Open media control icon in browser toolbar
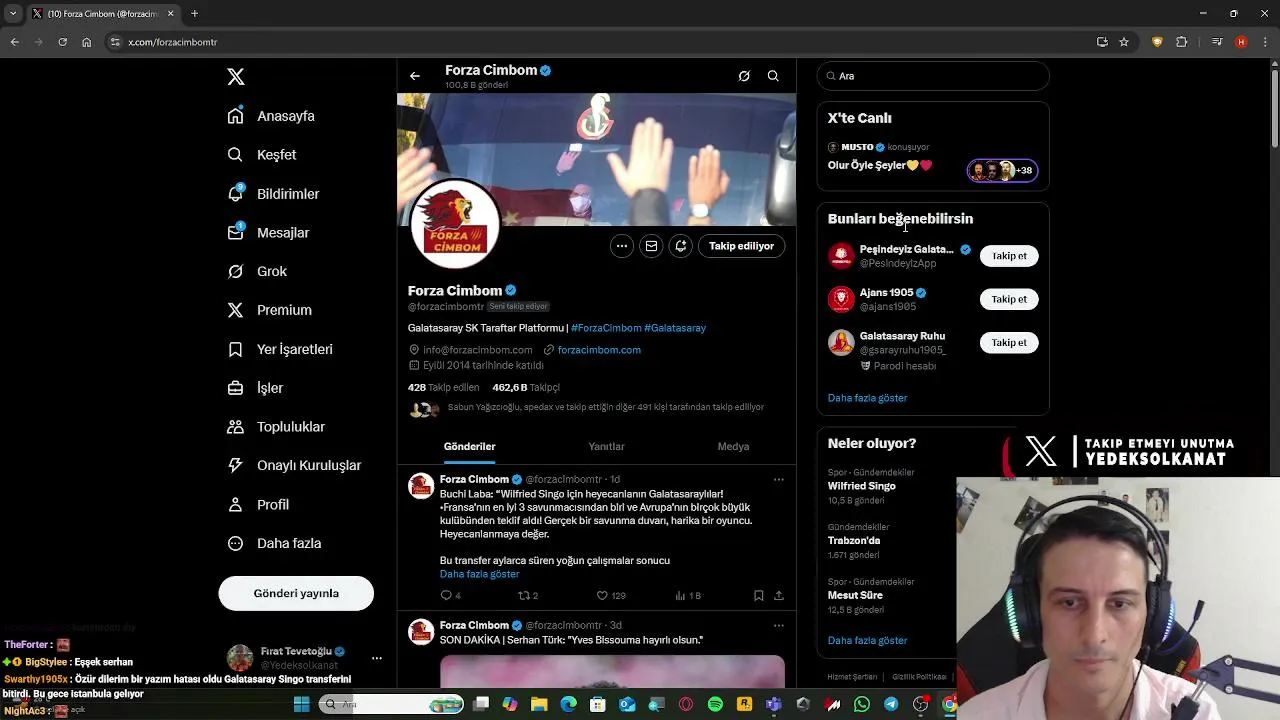The height and width of the screenshot is (720, 1280). [1217, 42]
